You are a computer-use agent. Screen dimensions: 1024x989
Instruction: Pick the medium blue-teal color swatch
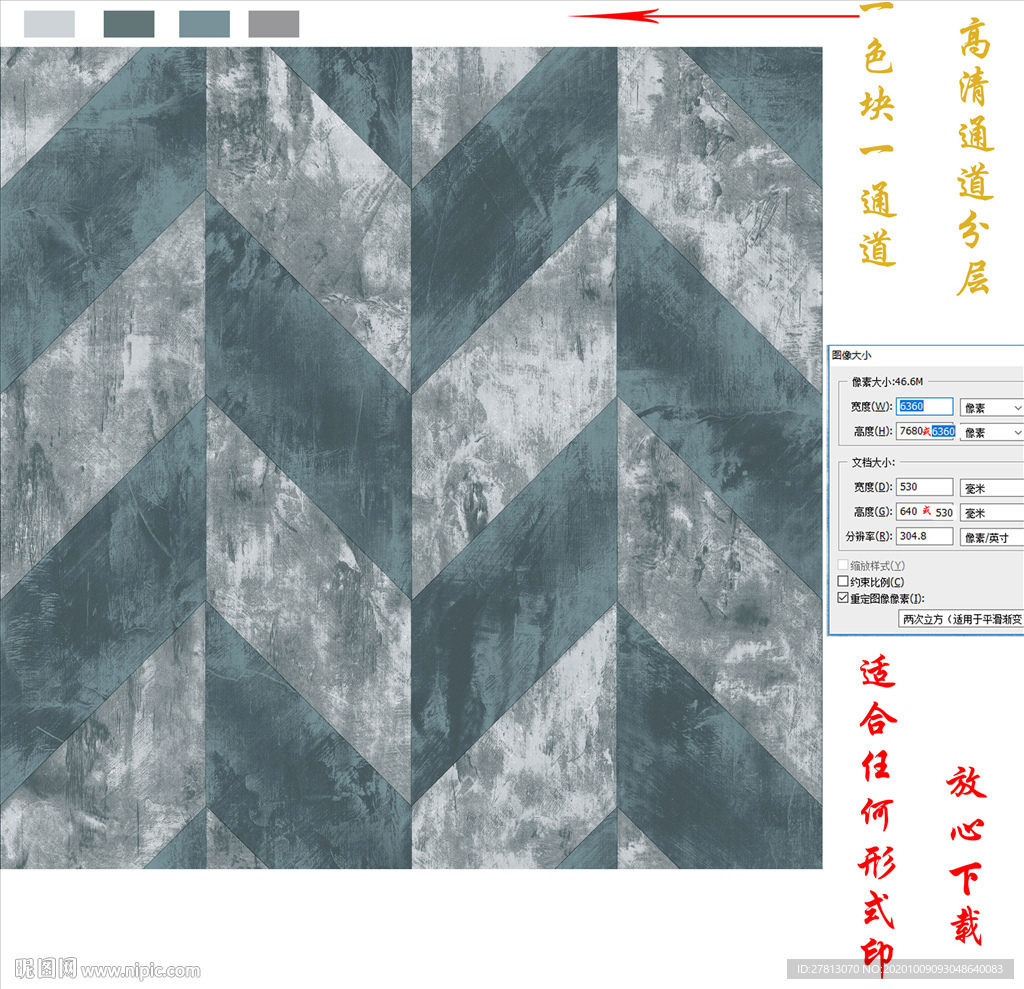[204, 24]
